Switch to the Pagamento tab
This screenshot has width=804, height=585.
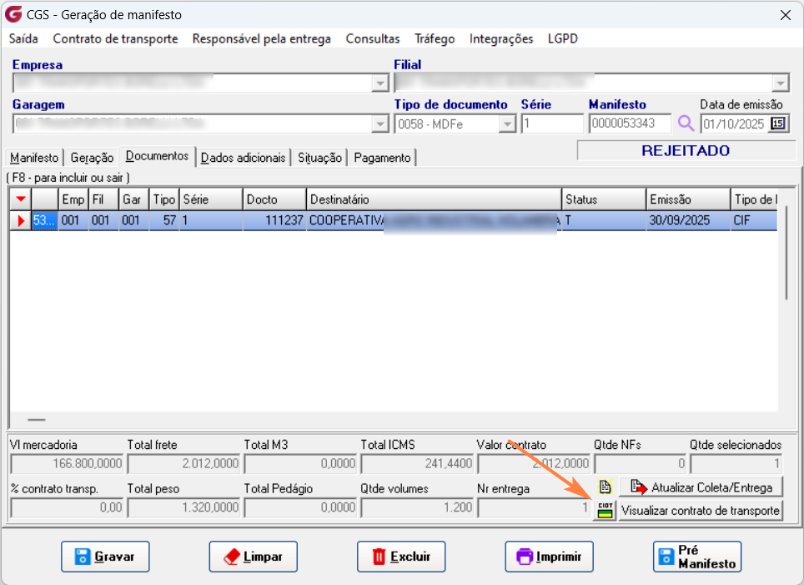[x=382, y=157]
